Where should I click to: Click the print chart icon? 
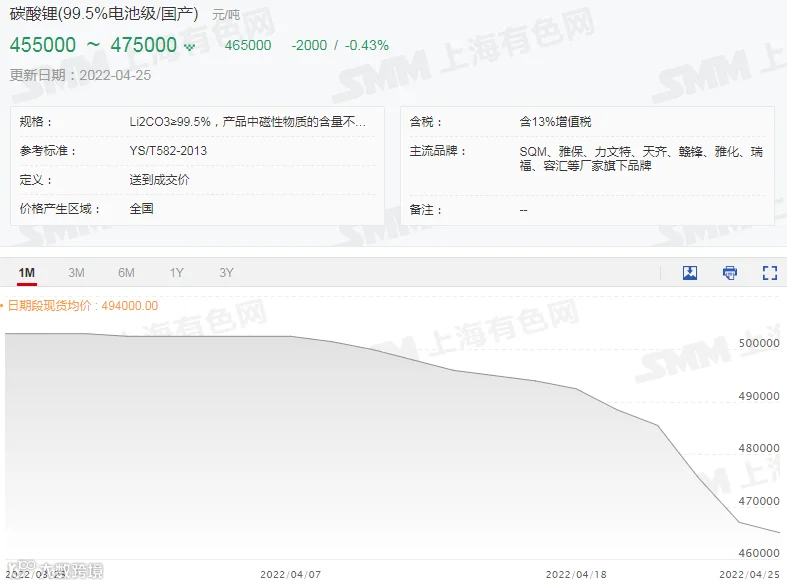(730, 273)
